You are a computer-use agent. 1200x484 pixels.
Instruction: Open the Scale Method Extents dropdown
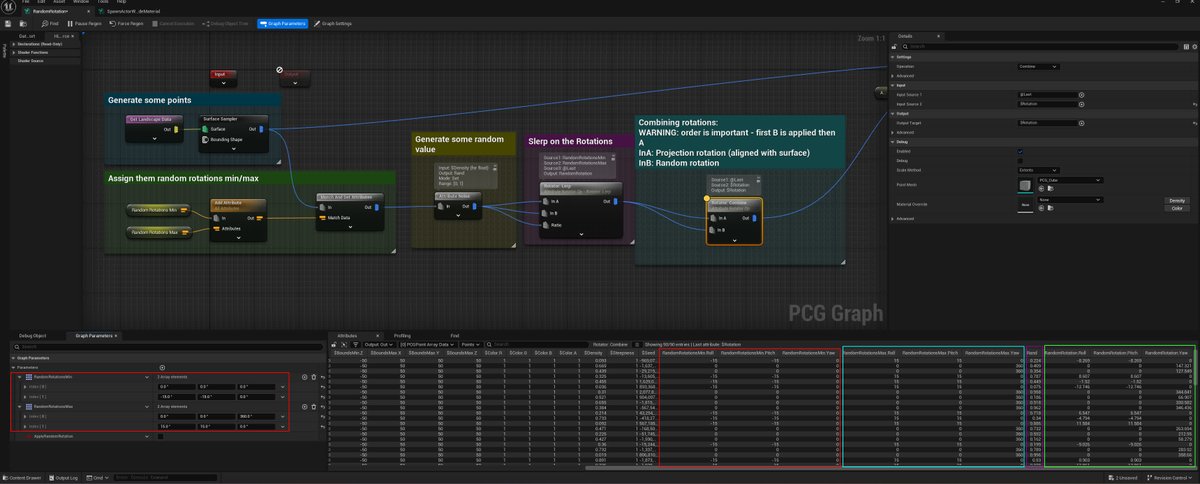(1038, 170)
